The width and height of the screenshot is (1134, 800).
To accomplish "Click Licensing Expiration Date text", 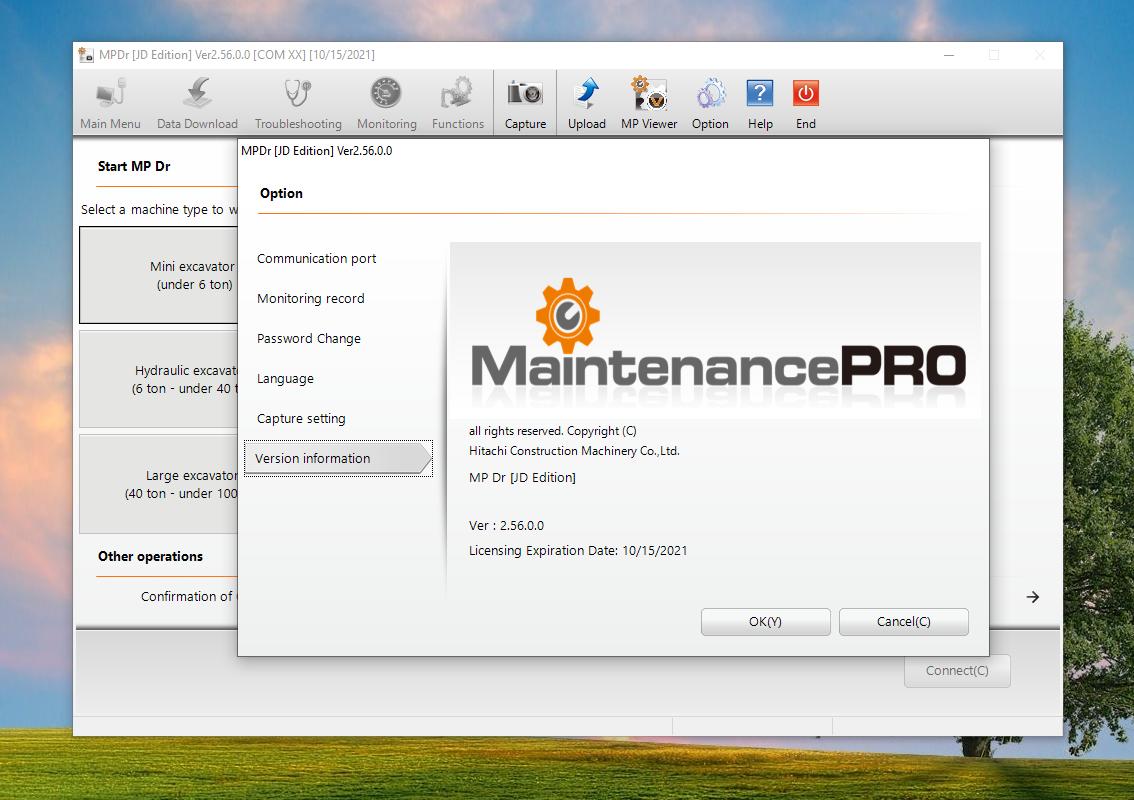I will tap(578, 550).
